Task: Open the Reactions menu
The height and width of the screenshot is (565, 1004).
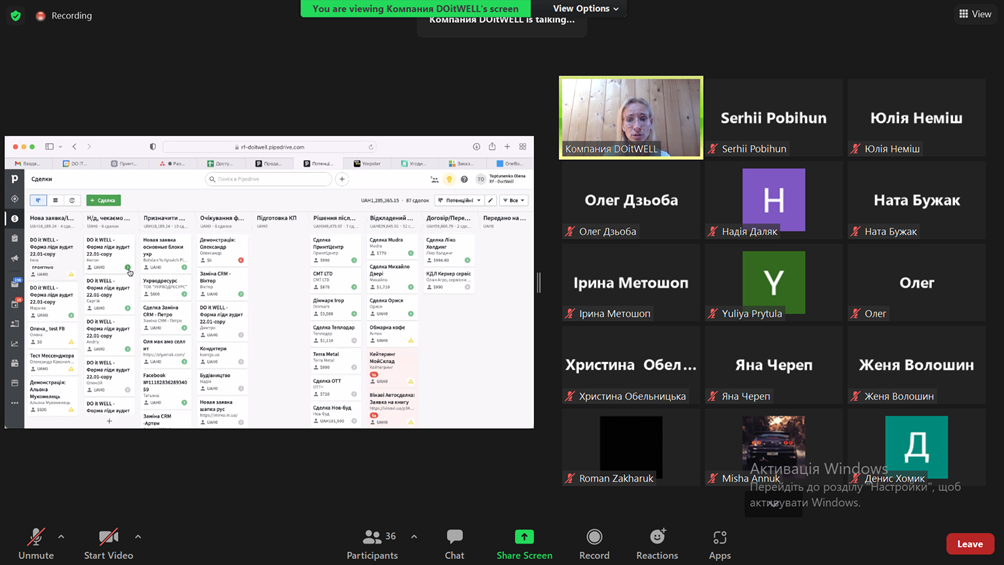Action: point(657,543)
